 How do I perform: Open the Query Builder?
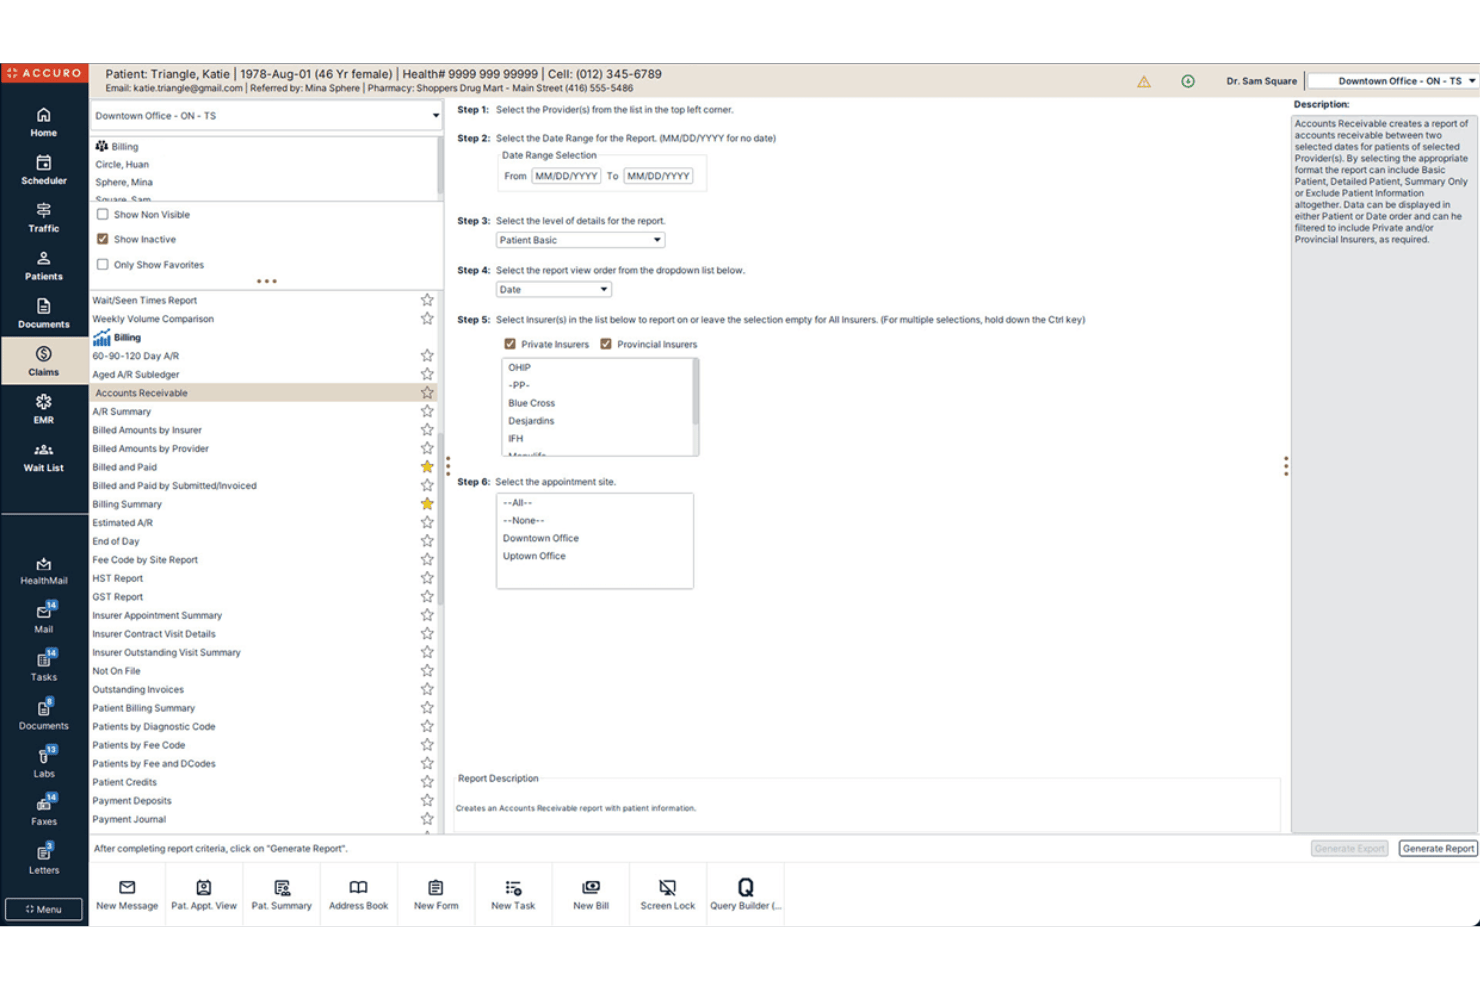(x=746, y=895)
